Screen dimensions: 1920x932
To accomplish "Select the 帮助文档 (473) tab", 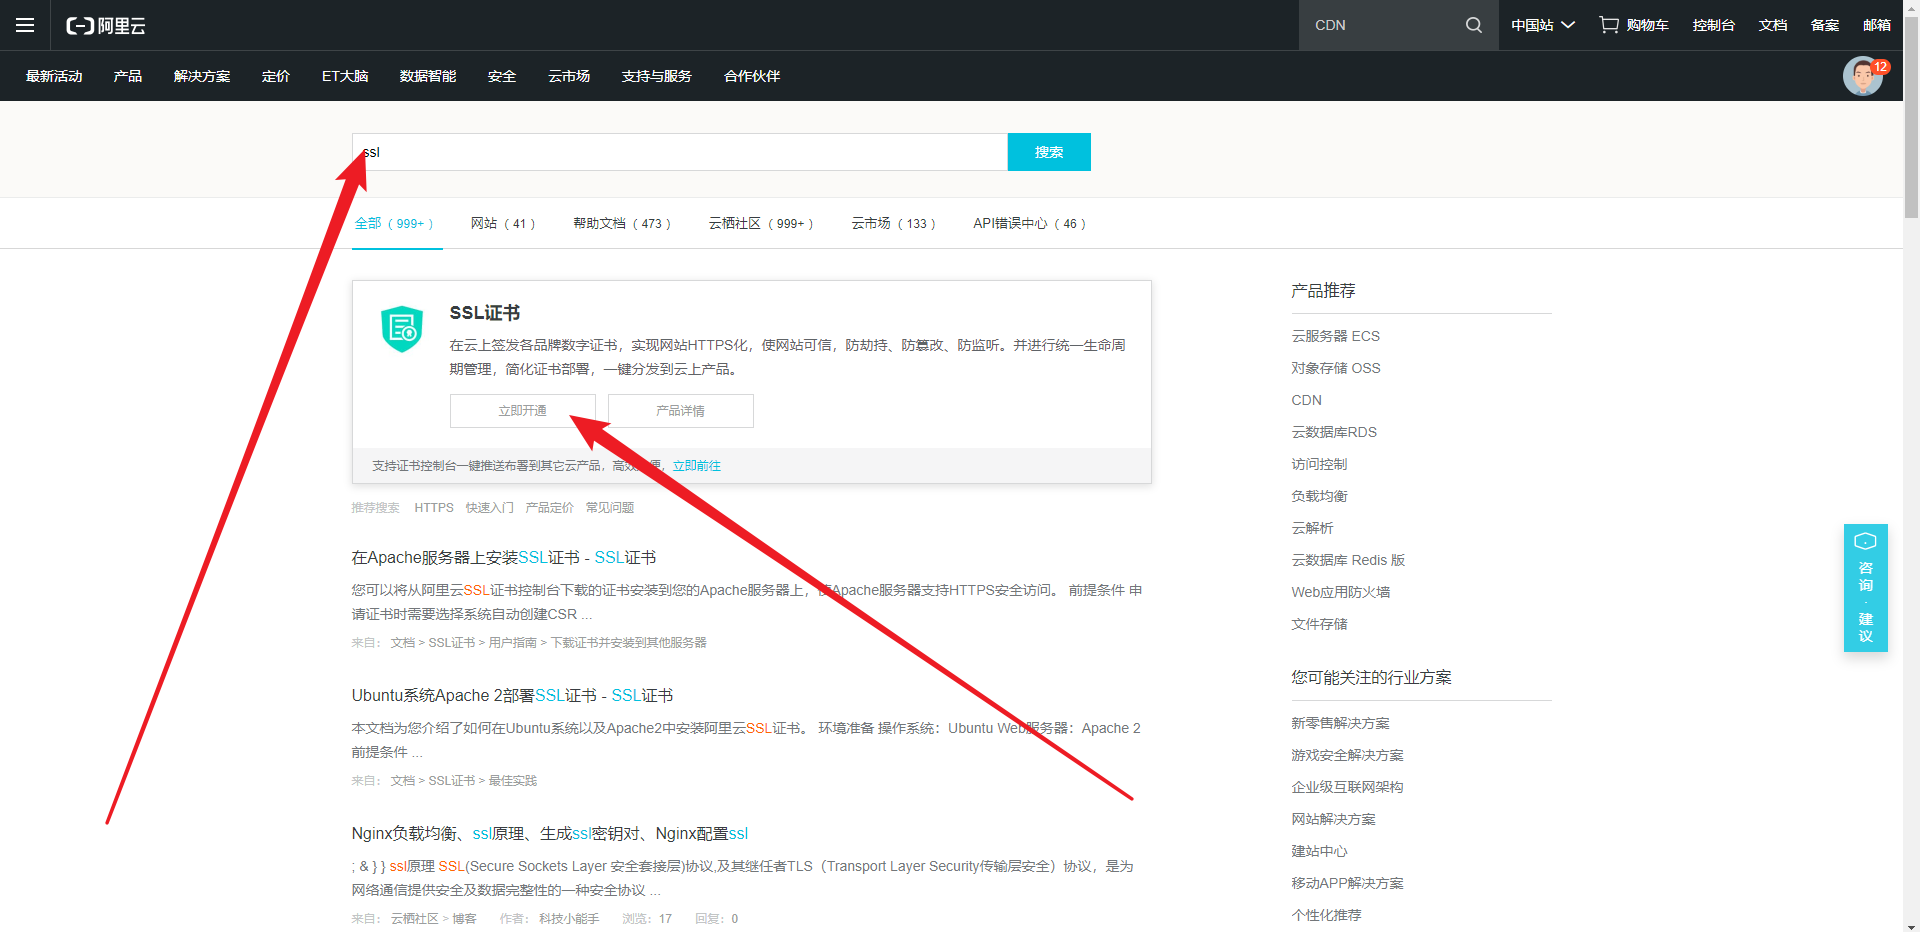I will (x=622, y=223).
